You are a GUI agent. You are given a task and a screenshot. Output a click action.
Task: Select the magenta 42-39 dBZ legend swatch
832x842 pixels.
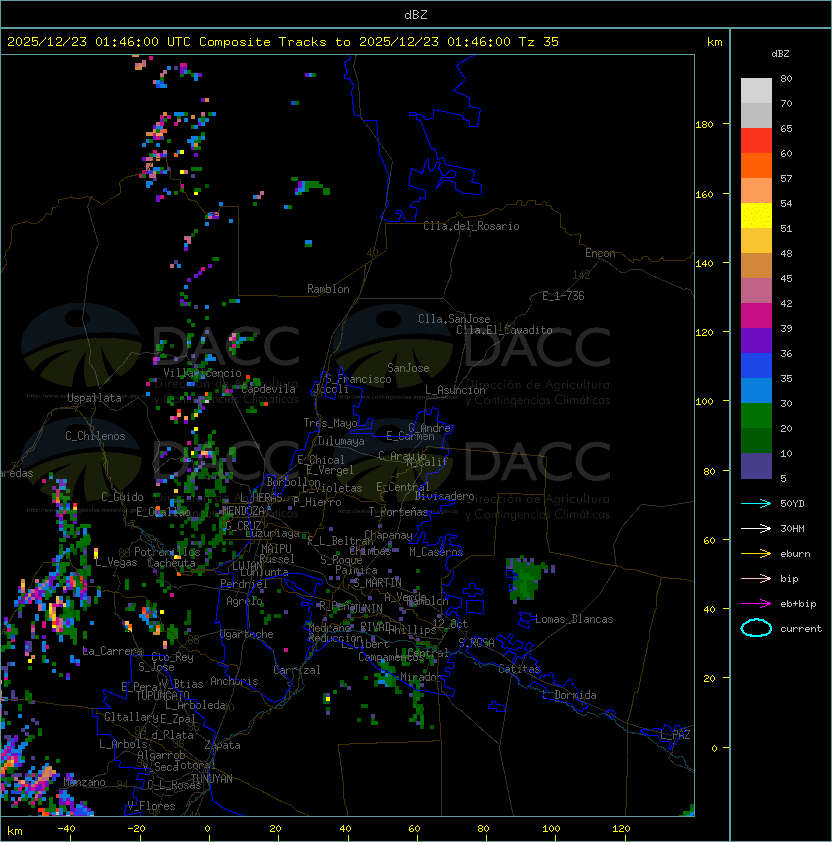point(756,315)
